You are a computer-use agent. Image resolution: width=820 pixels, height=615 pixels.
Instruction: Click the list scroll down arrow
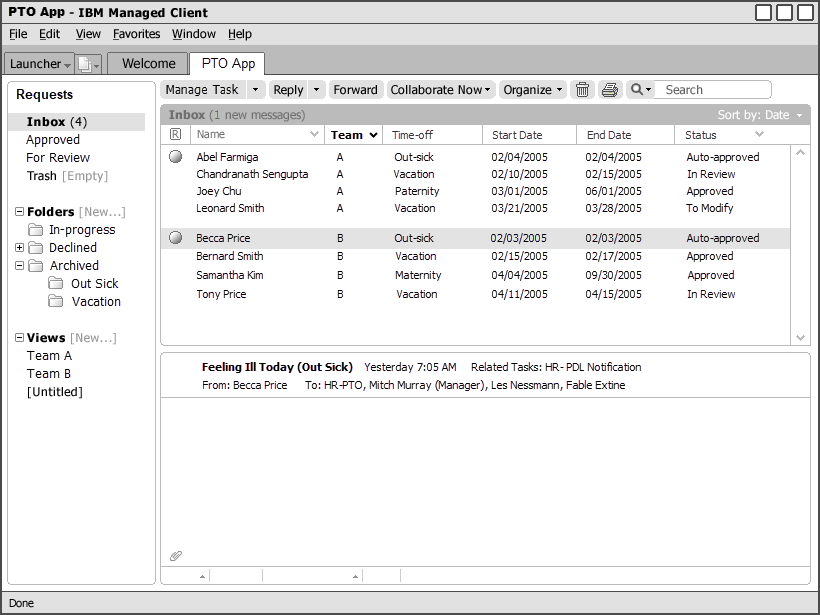[800, 338]
